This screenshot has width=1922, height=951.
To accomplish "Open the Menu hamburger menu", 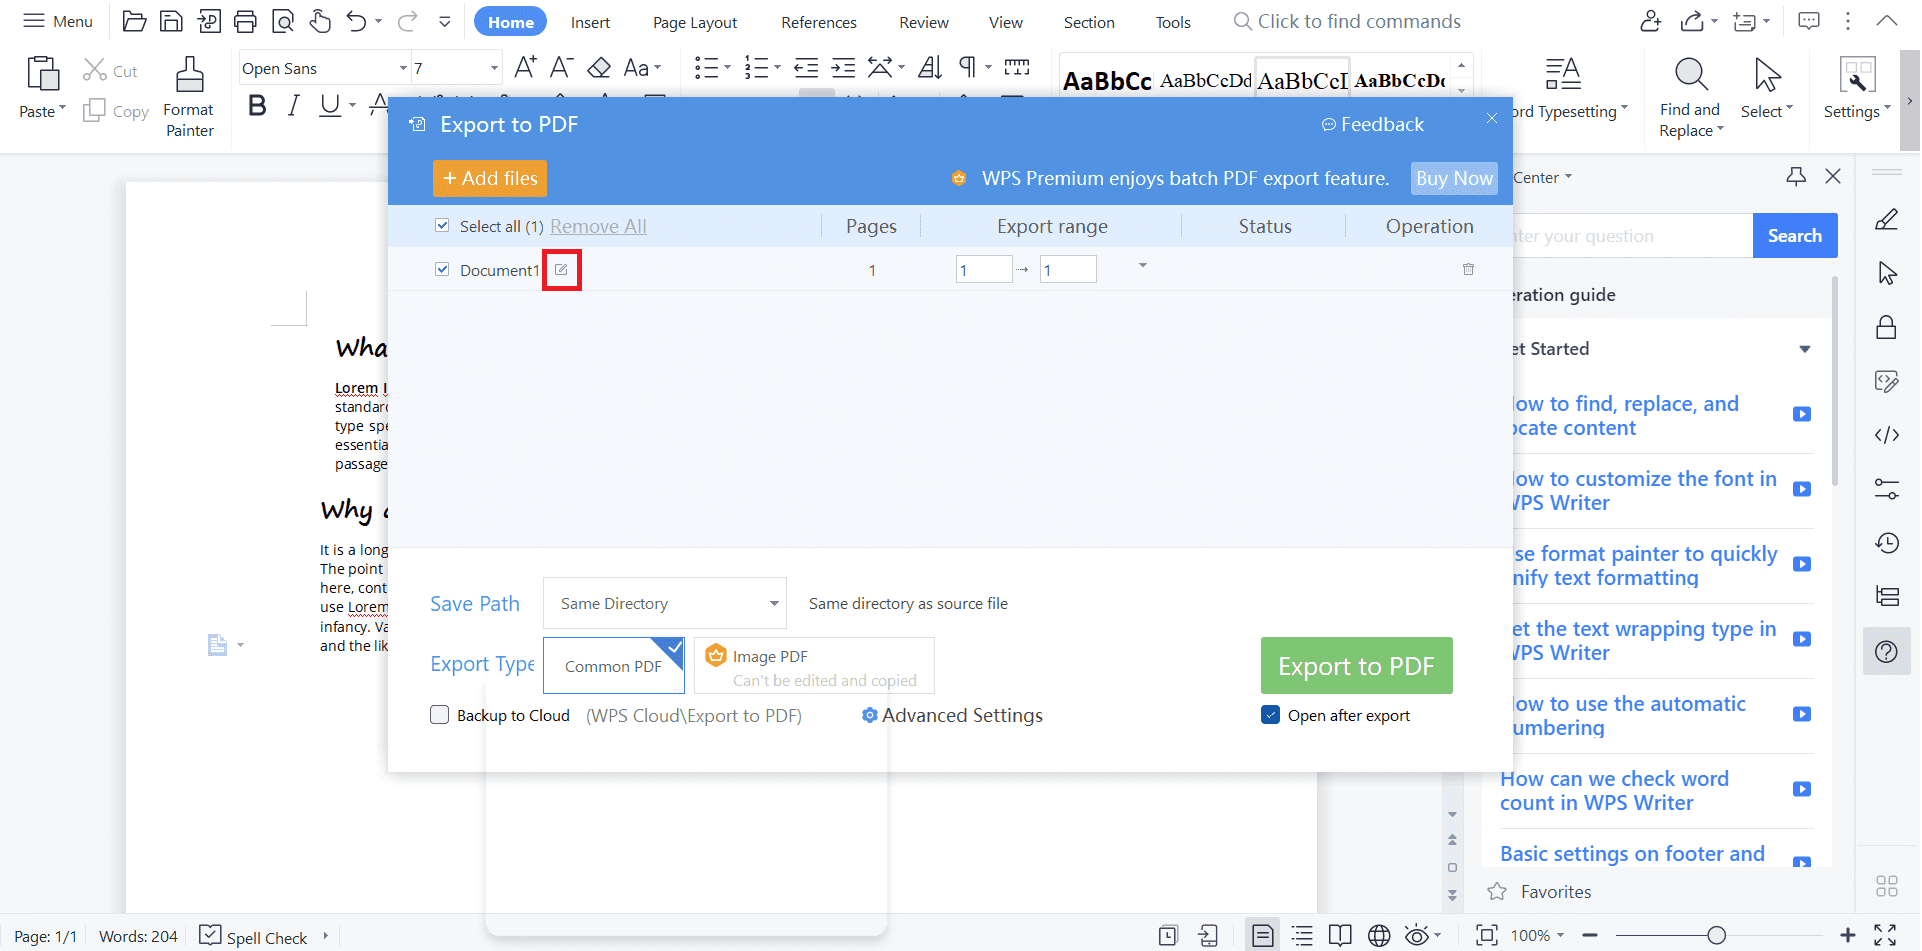I will pos(58,21).
